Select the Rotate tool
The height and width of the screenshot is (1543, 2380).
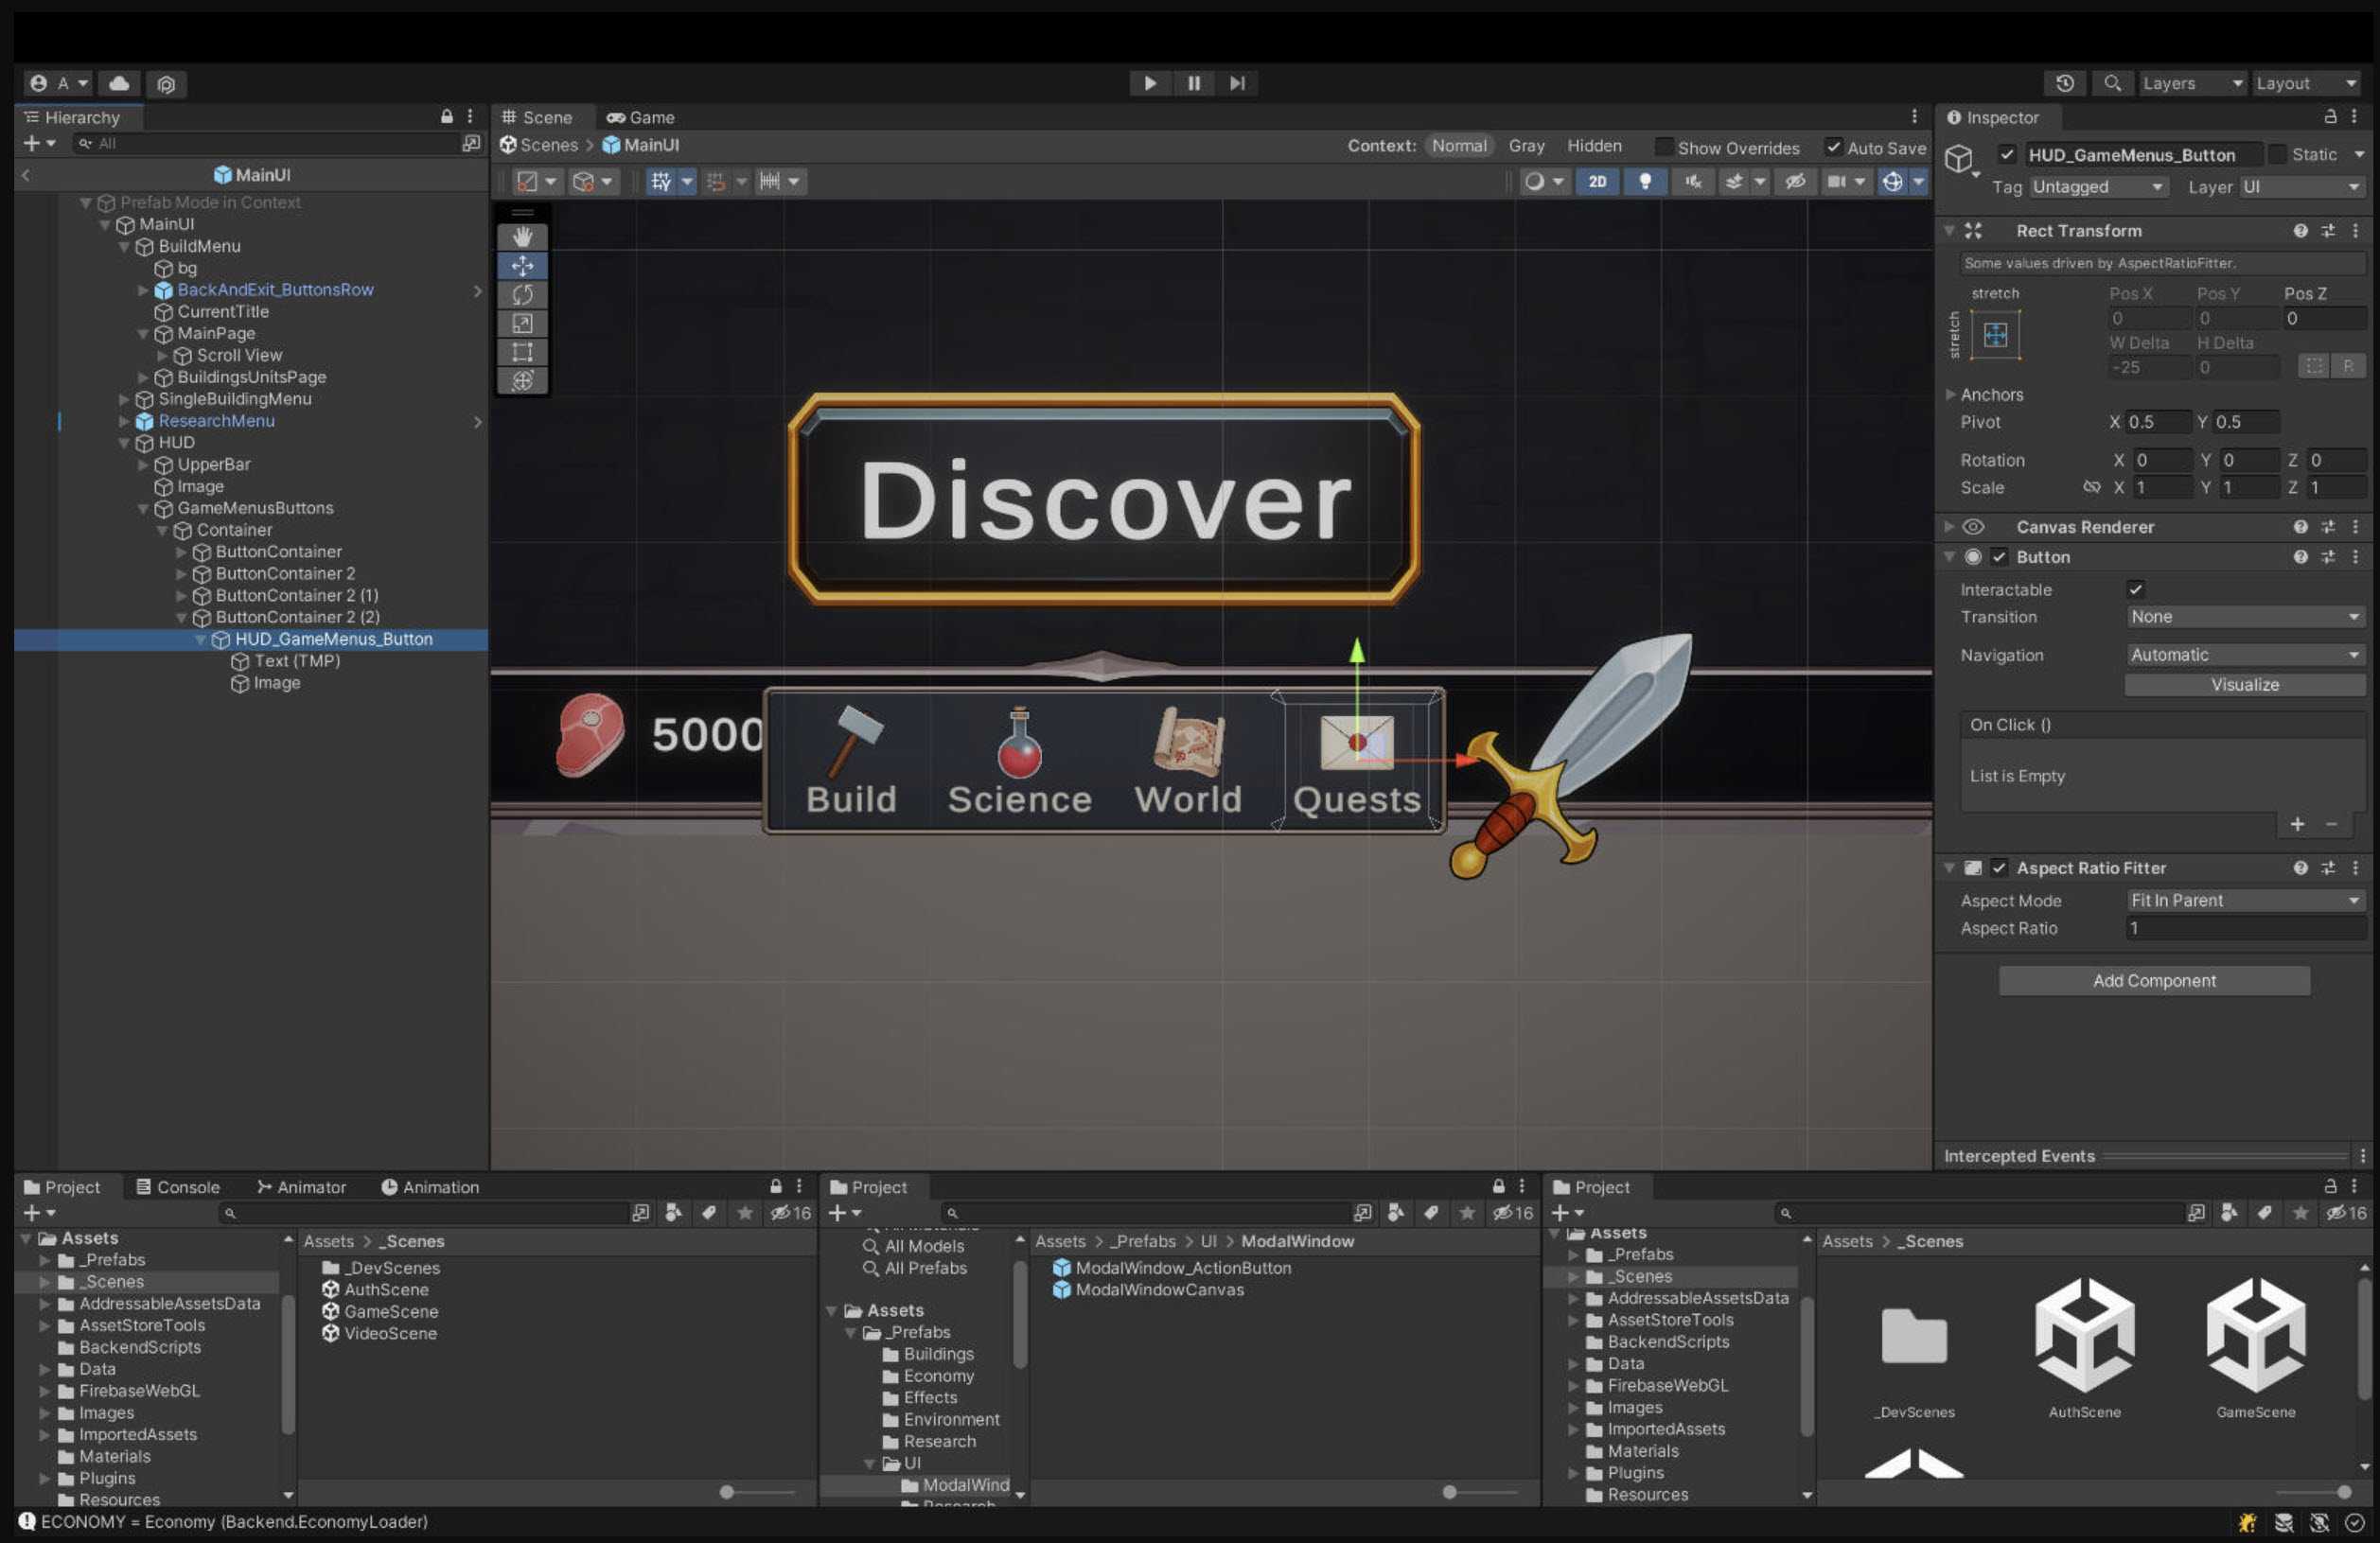point(522,295)
